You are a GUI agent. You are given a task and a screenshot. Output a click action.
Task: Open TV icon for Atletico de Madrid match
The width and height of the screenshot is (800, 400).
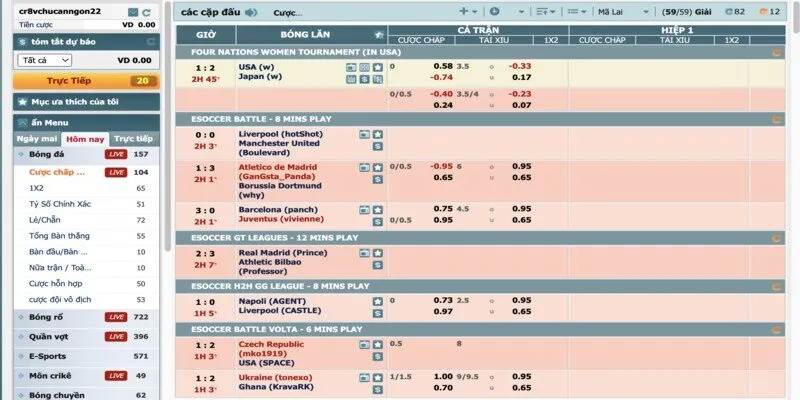pyautogui.click(x=364, y=167)
